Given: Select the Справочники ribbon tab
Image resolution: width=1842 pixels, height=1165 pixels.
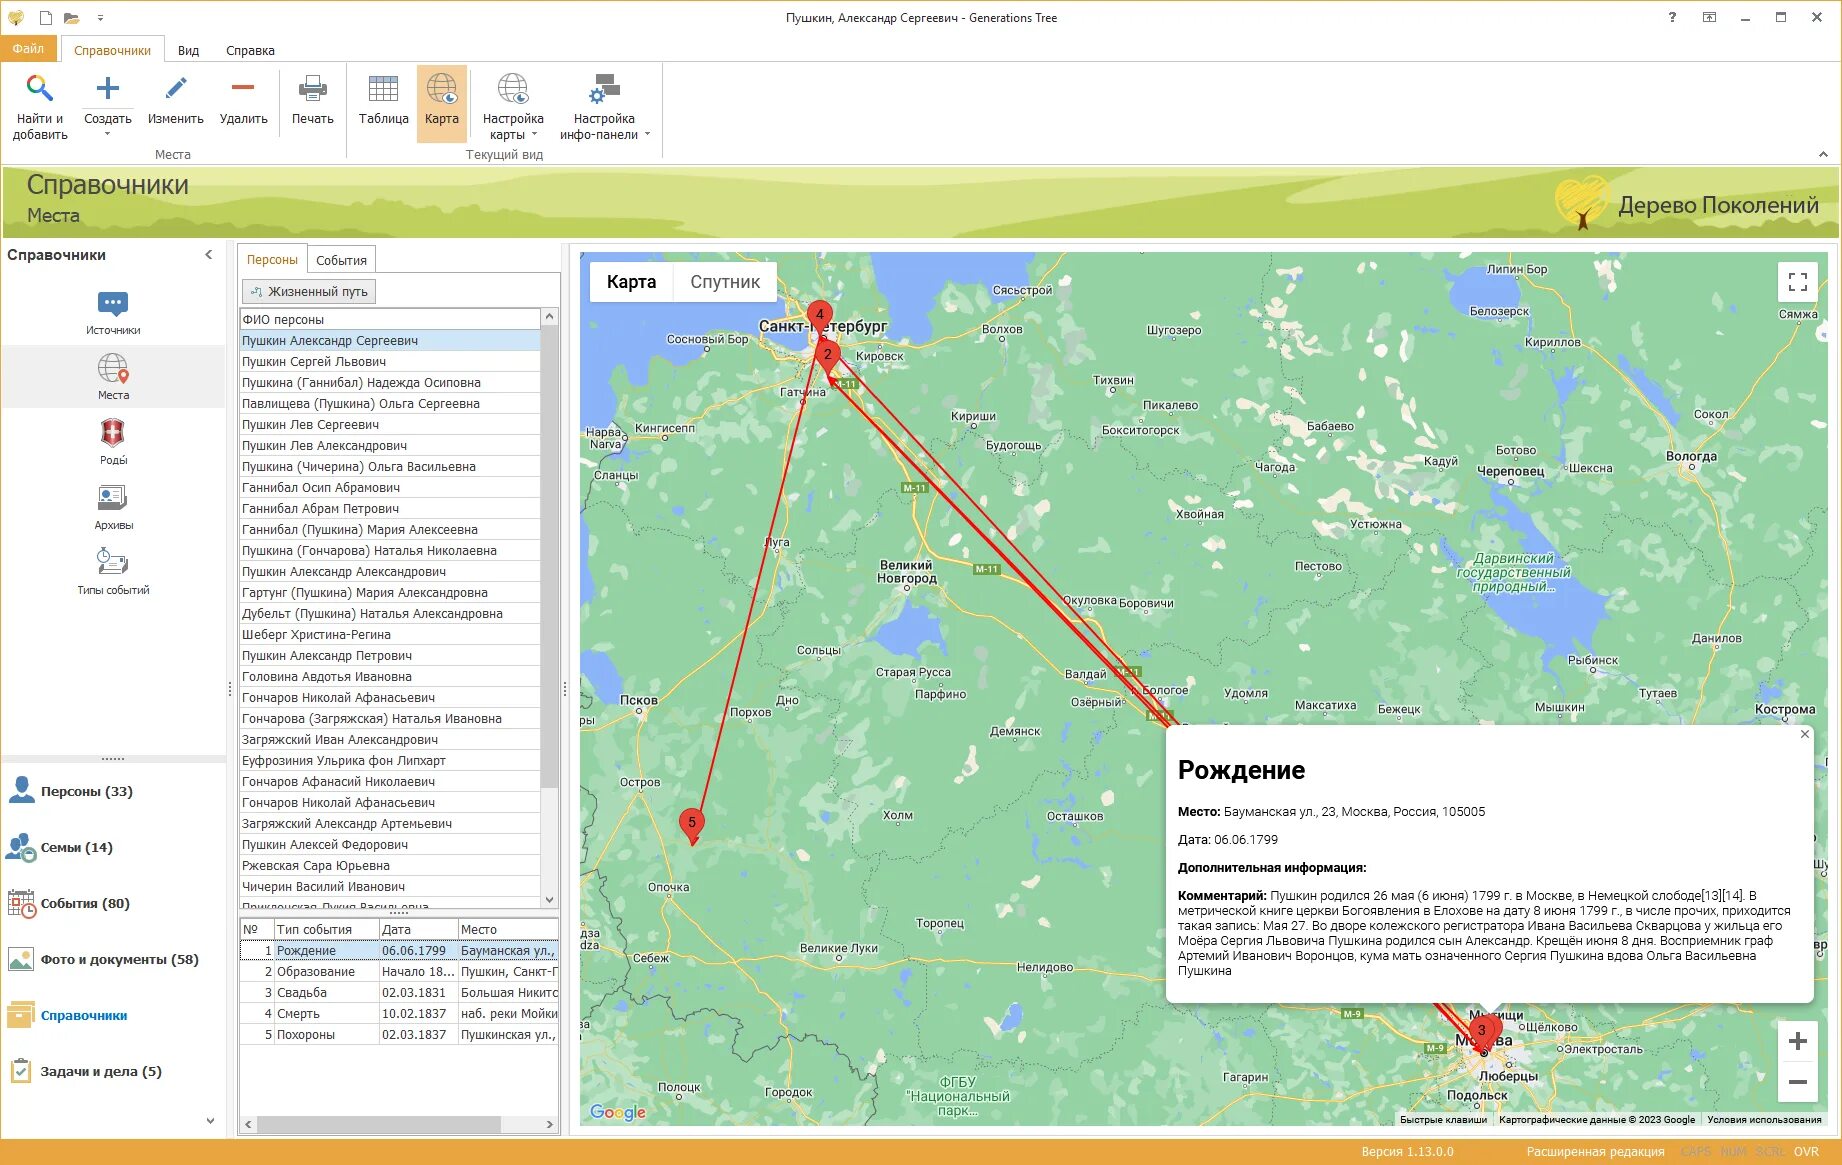Looking at the screenshot, I should [112, 50].
